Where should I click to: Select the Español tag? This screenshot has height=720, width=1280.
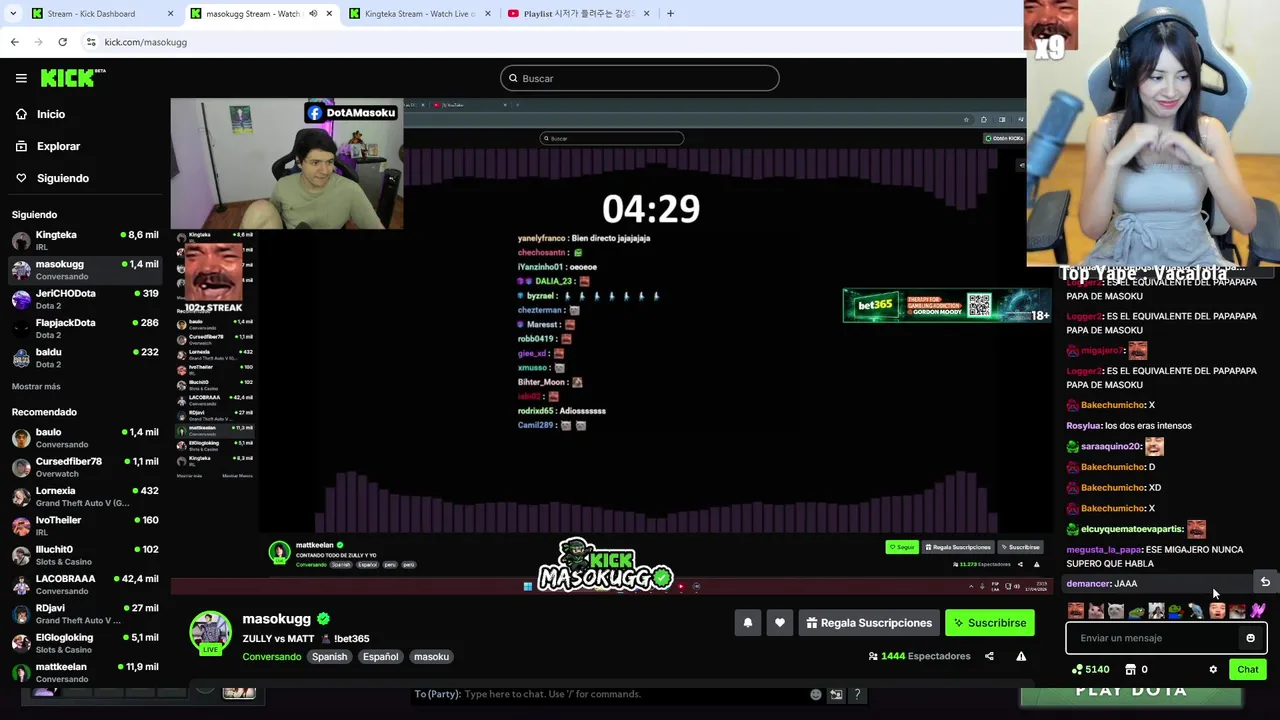[380, 657]
